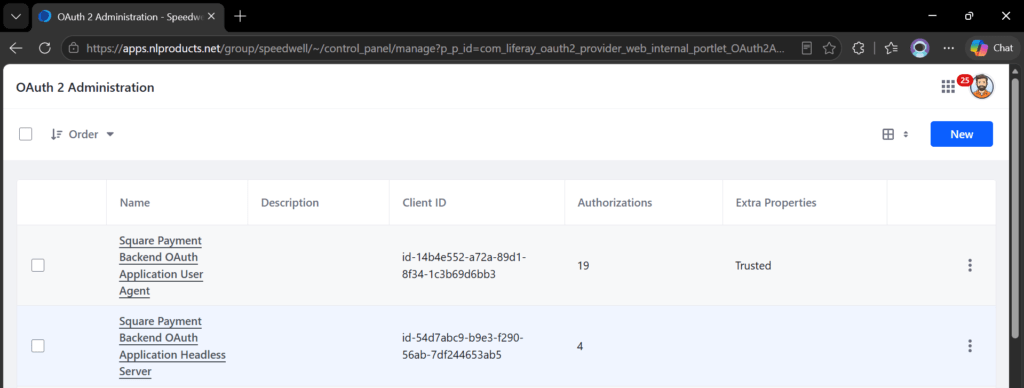Open Square Payment Backend OAuth Application User Agent
Viewport: 1024px width, 388px height.
coord(161,266)
